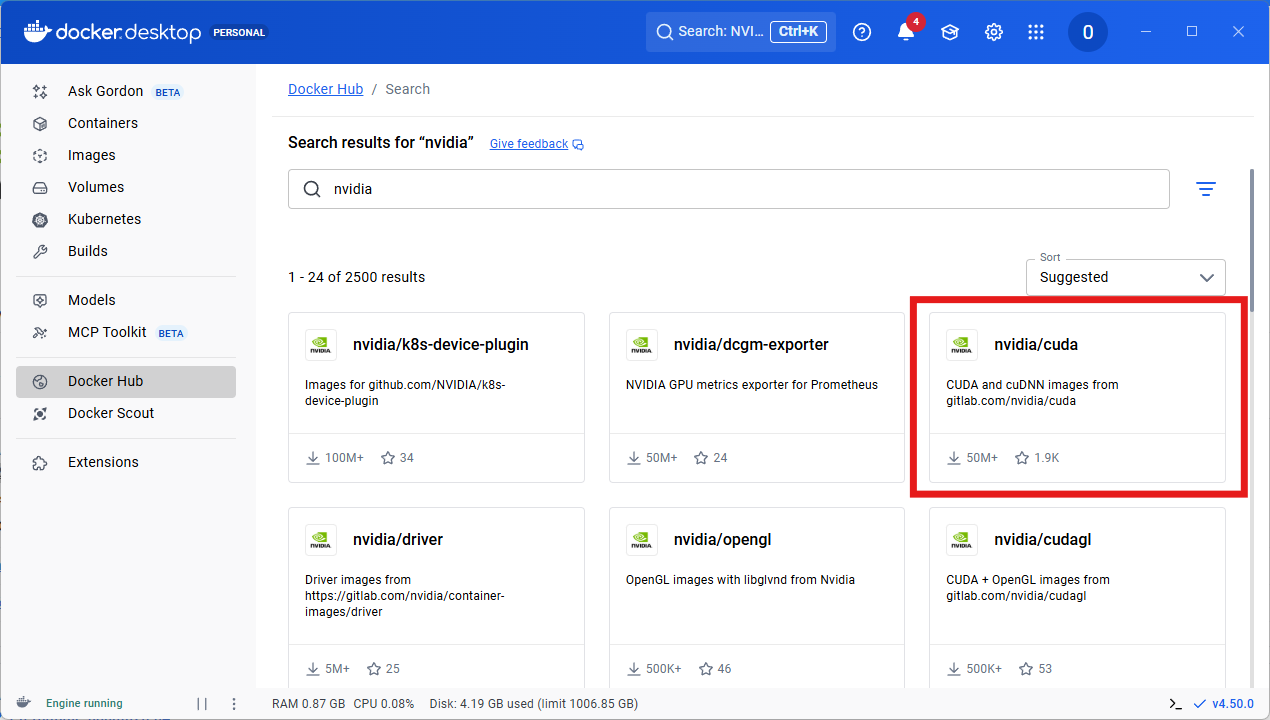Screen dimensions: 1270x720
Task: Click the v4.50.0 version indicator
Action: 1223,704
